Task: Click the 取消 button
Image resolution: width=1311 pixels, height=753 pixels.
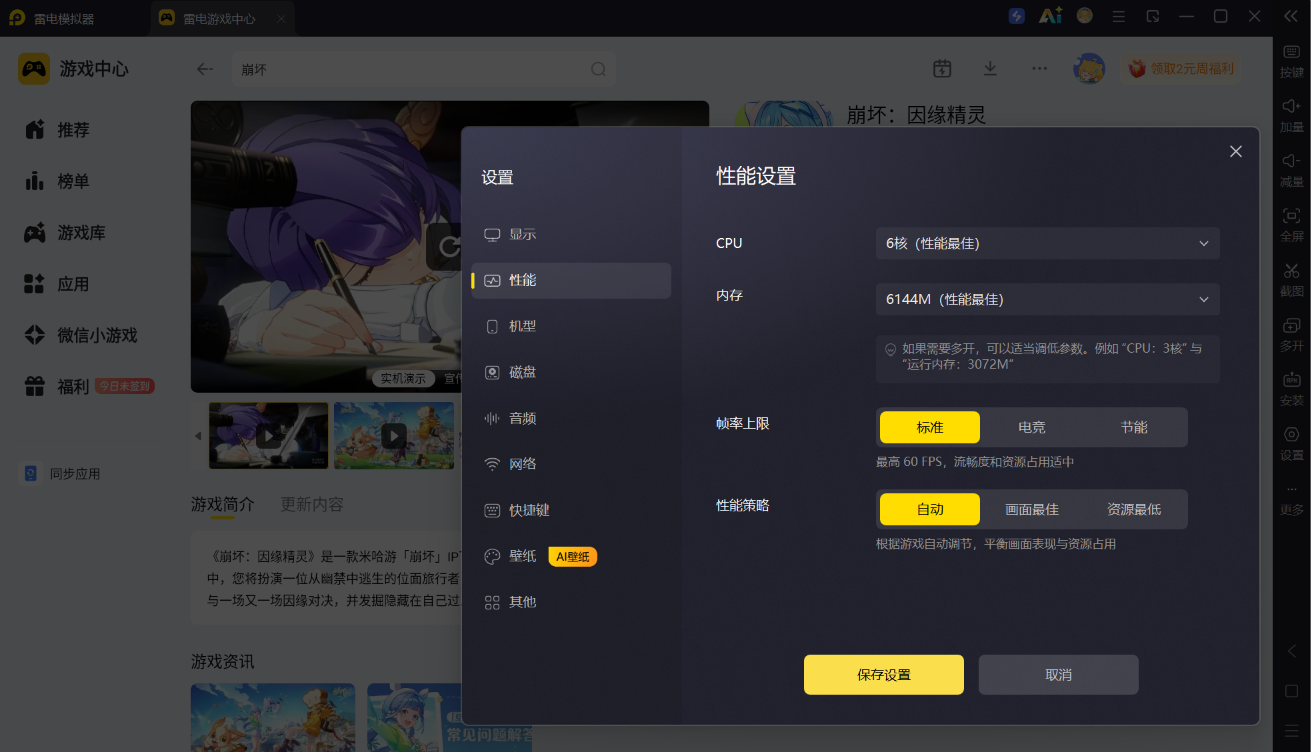Action: [1058, 675]
